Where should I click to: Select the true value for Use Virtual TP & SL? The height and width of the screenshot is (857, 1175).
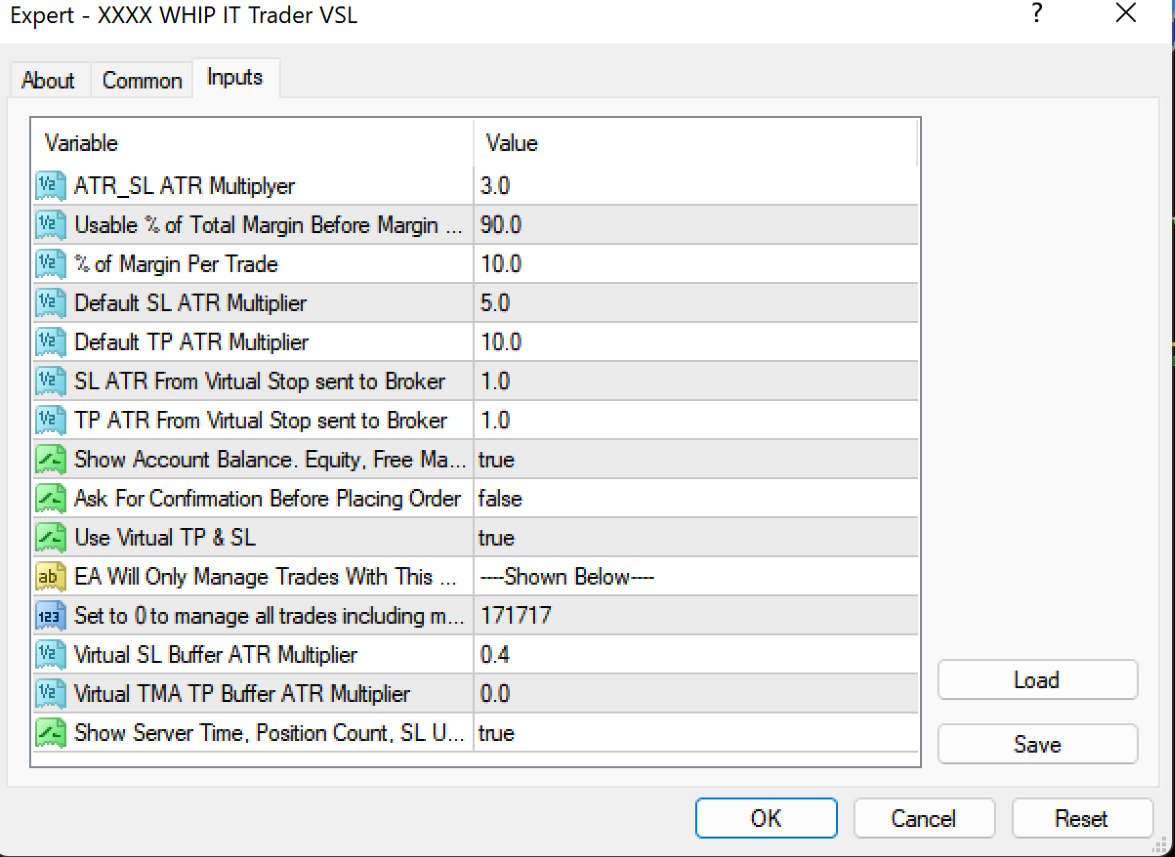click(497, 537)
